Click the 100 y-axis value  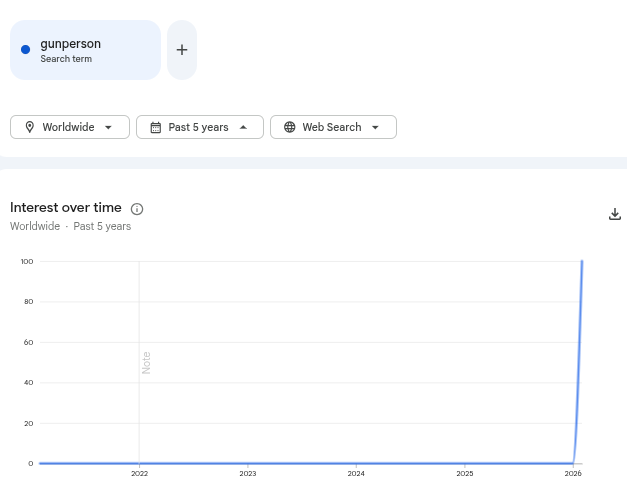[27, 261]
